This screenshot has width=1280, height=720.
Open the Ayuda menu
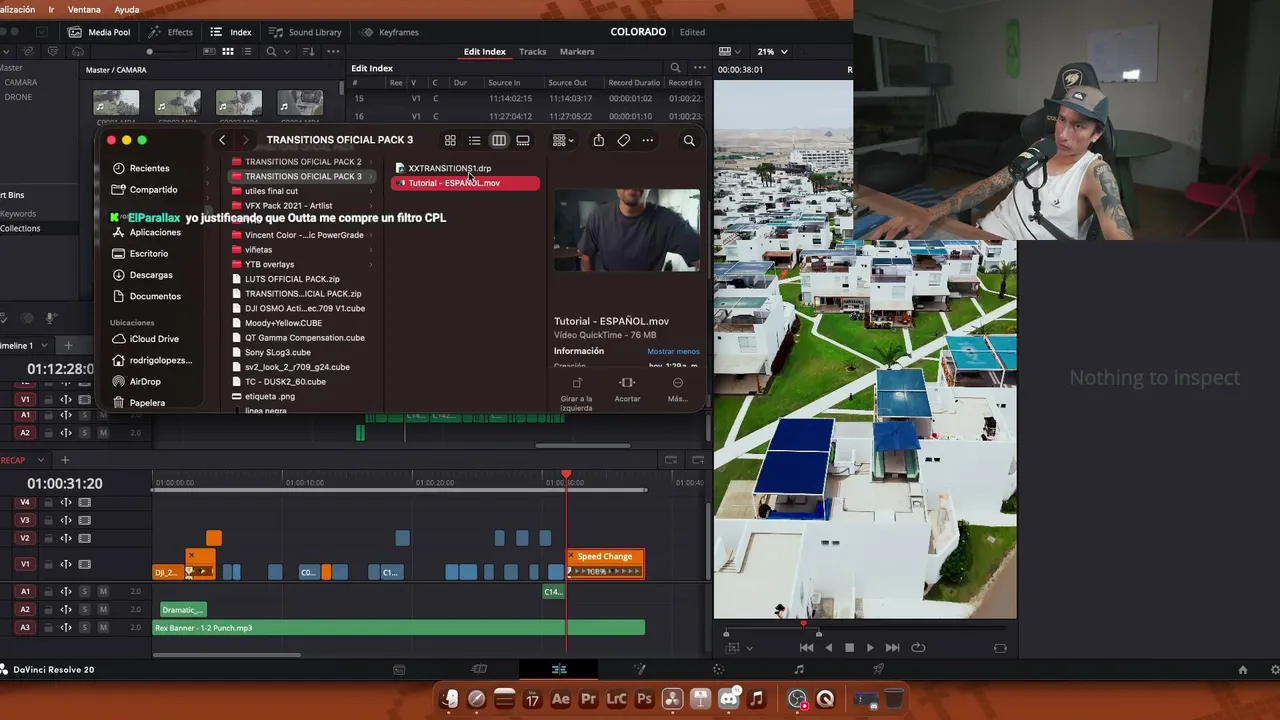click(127, 9)
